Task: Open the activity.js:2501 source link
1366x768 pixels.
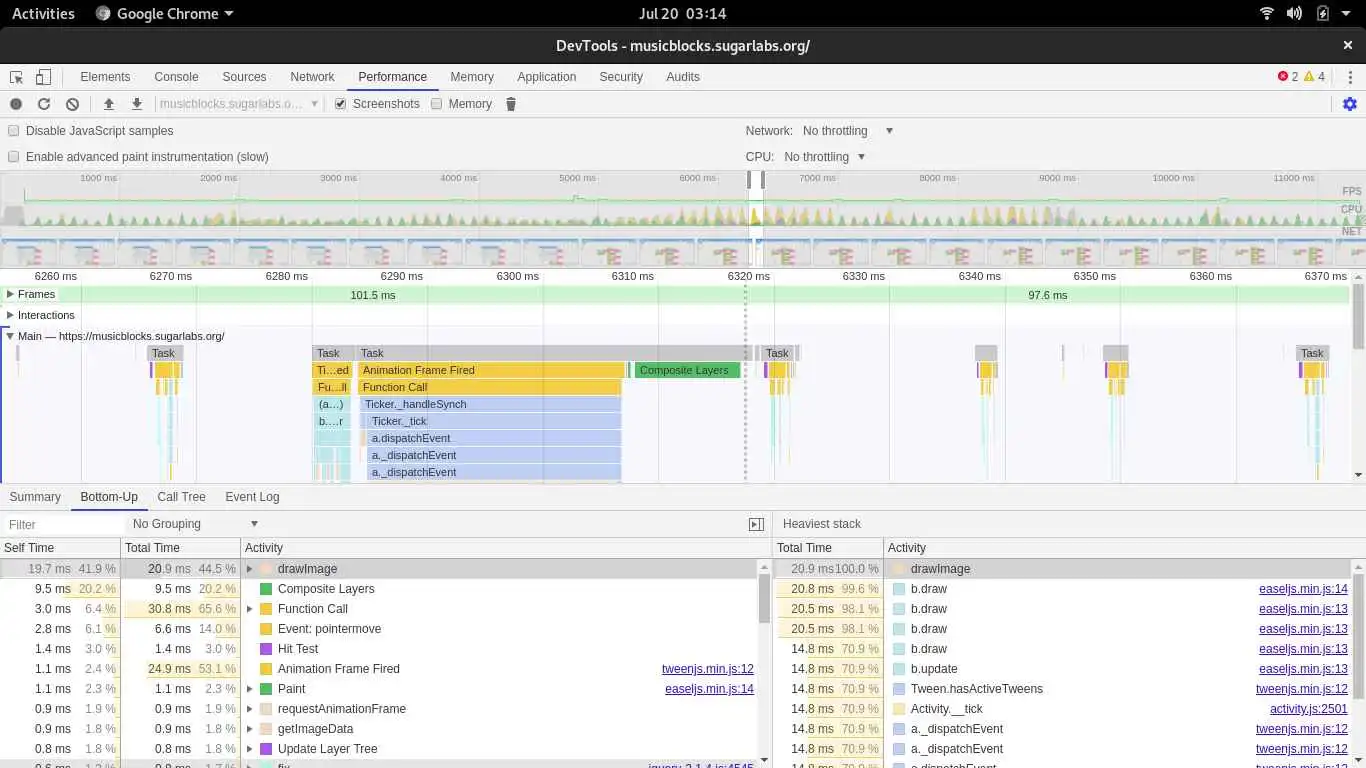Action: [1309, 709]
